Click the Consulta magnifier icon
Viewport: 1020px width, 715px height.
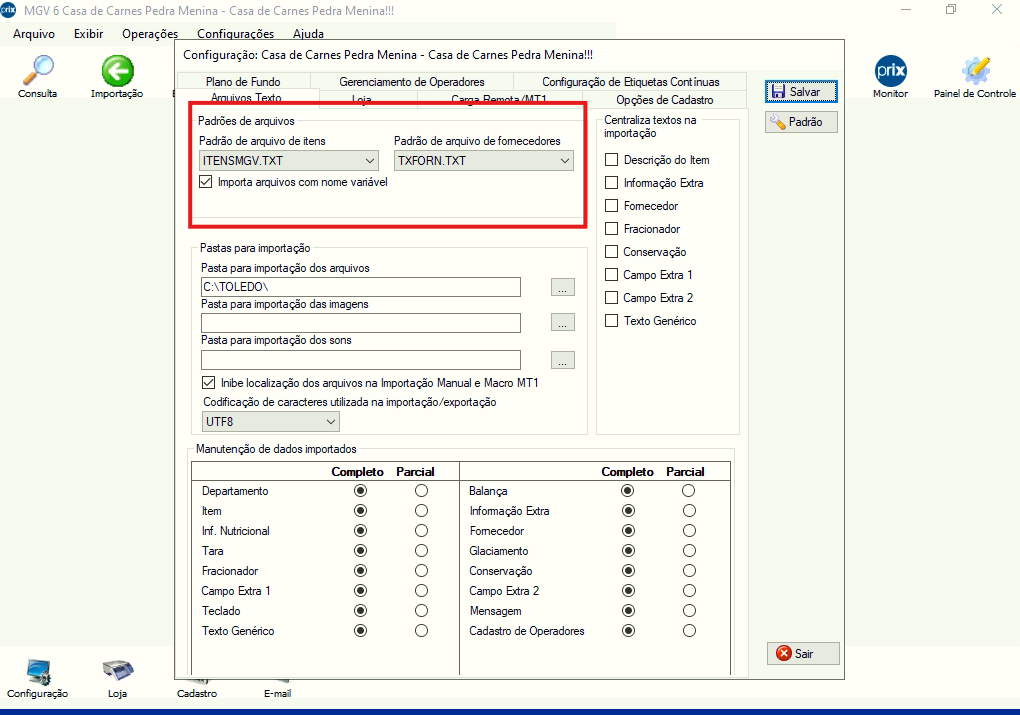(37, 72)
